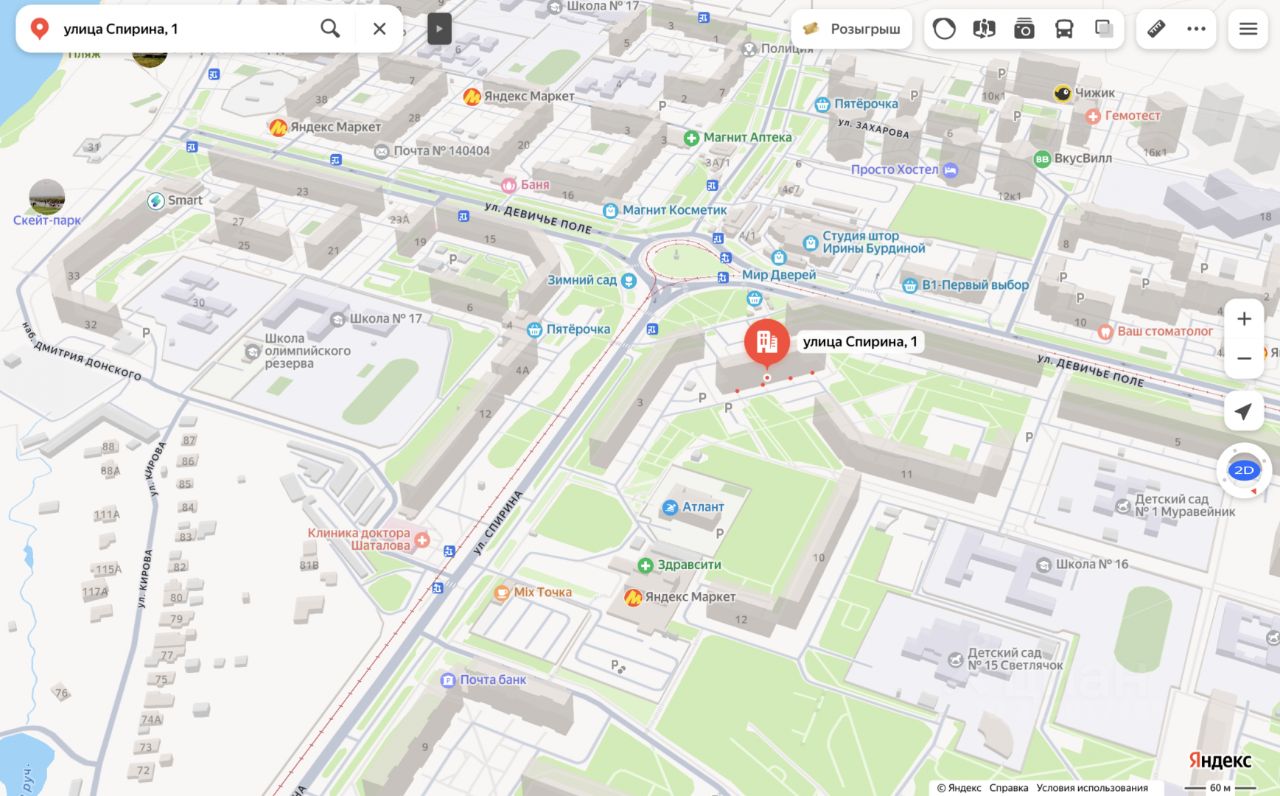This screenshot has height=796, width=1280.
Task: Click the Магнит Аптека pharmacy marker
Action: point(691,137)
